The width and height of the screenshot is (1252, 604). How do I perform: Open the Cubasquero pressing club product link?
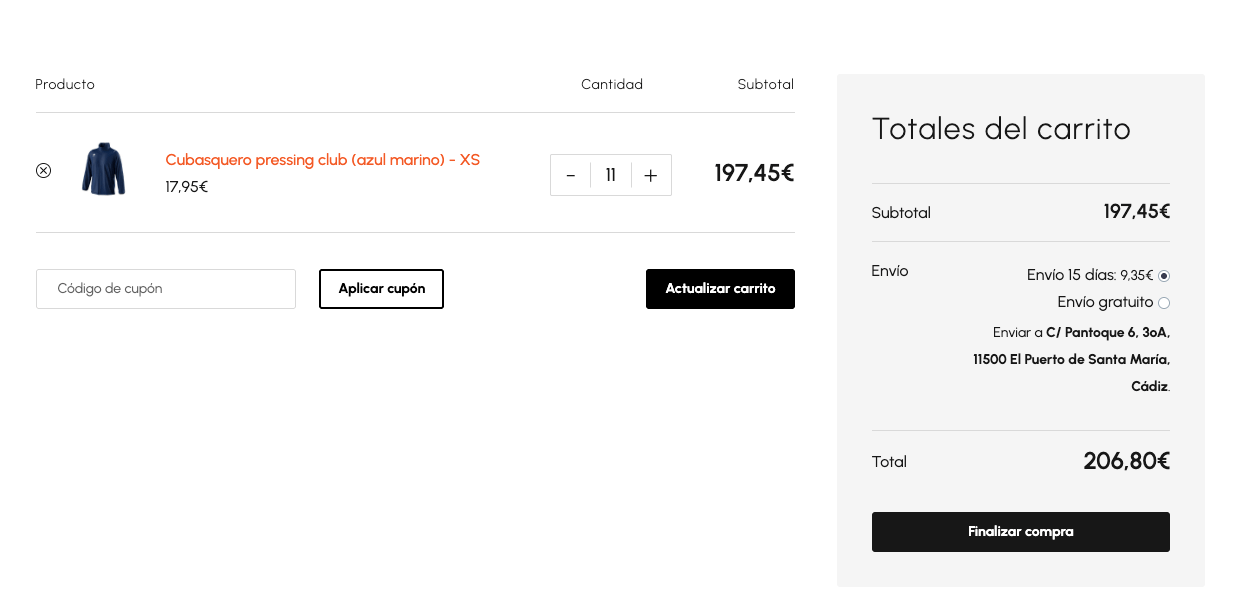point(323,160)
